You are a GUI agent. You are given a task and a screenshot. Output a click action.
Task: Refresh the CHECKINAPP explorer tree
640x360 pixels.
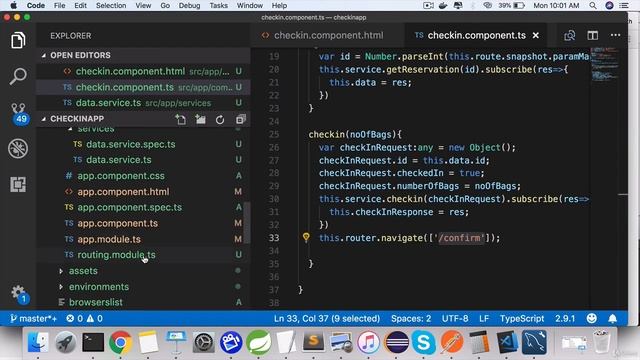tap(220, 120)
